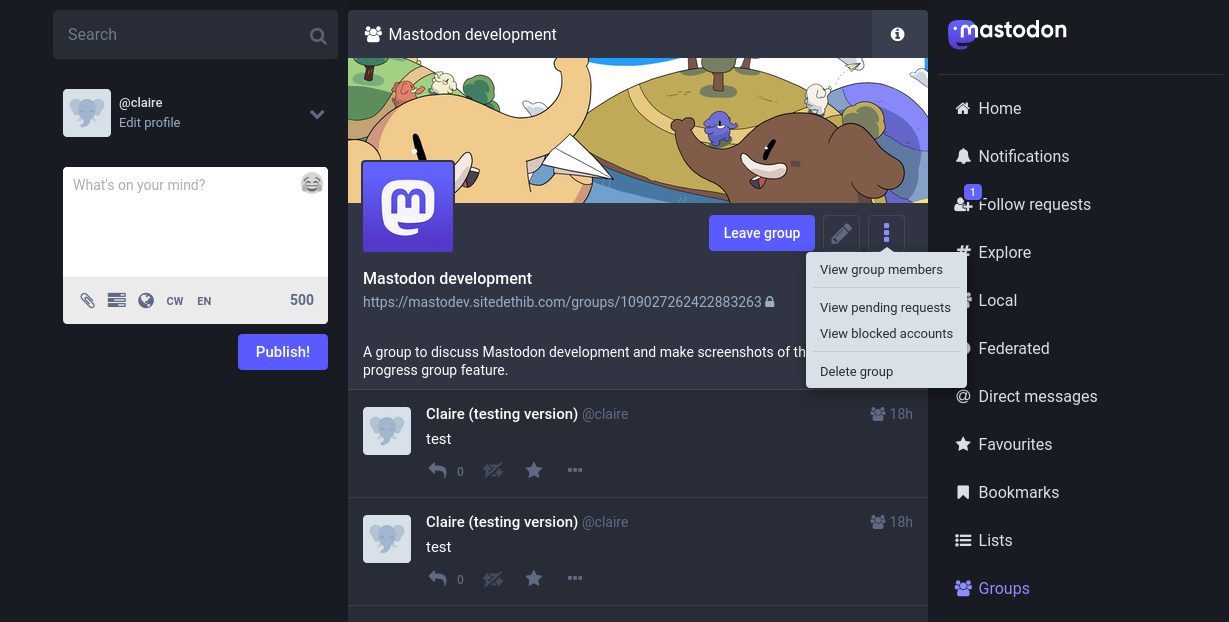This screenshot has width=1229, height=622.
Task: Click the search magnifier icon
Action: [x=318, y=36]
